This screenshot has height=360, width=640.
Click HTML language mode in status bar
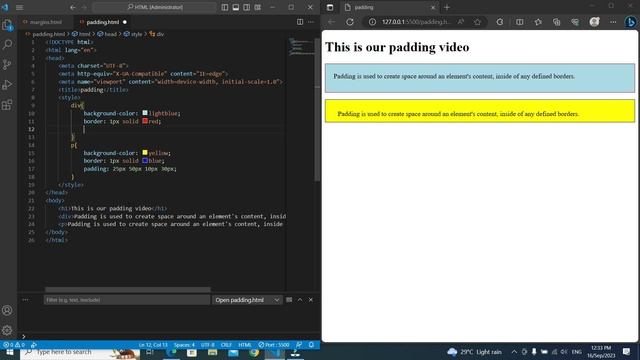pyautogui.click(x=245, y=345)
